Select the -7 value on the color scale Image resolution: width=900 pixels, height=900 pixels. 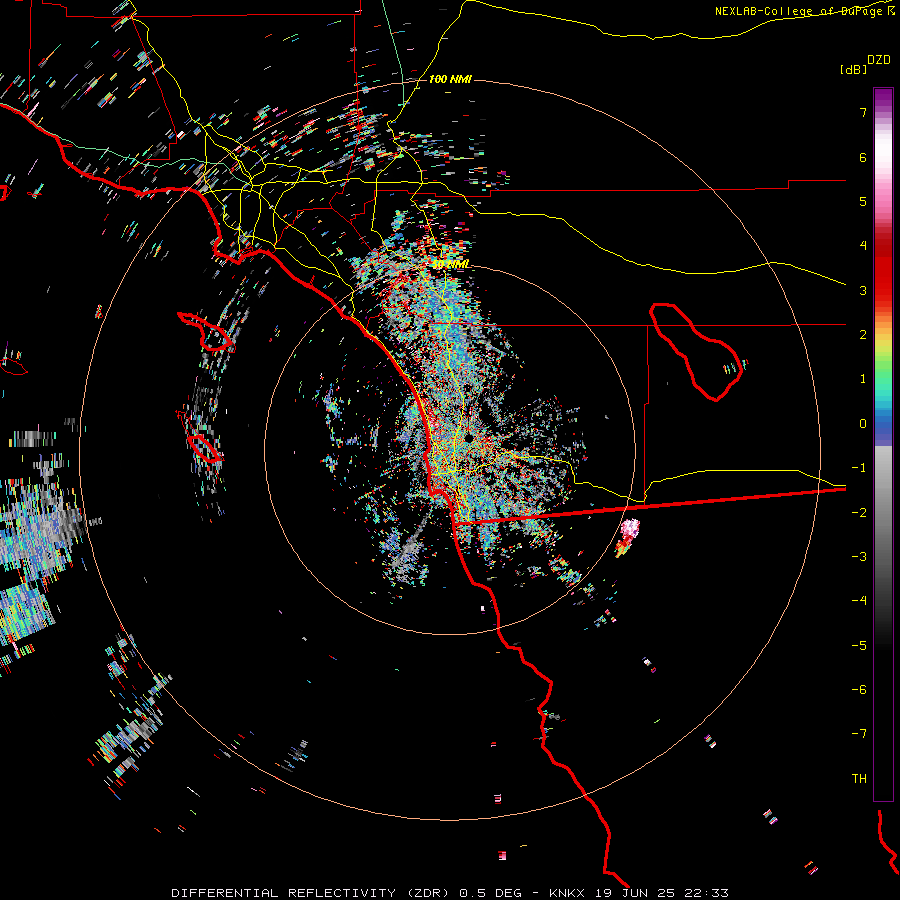[x=859, y=734]
